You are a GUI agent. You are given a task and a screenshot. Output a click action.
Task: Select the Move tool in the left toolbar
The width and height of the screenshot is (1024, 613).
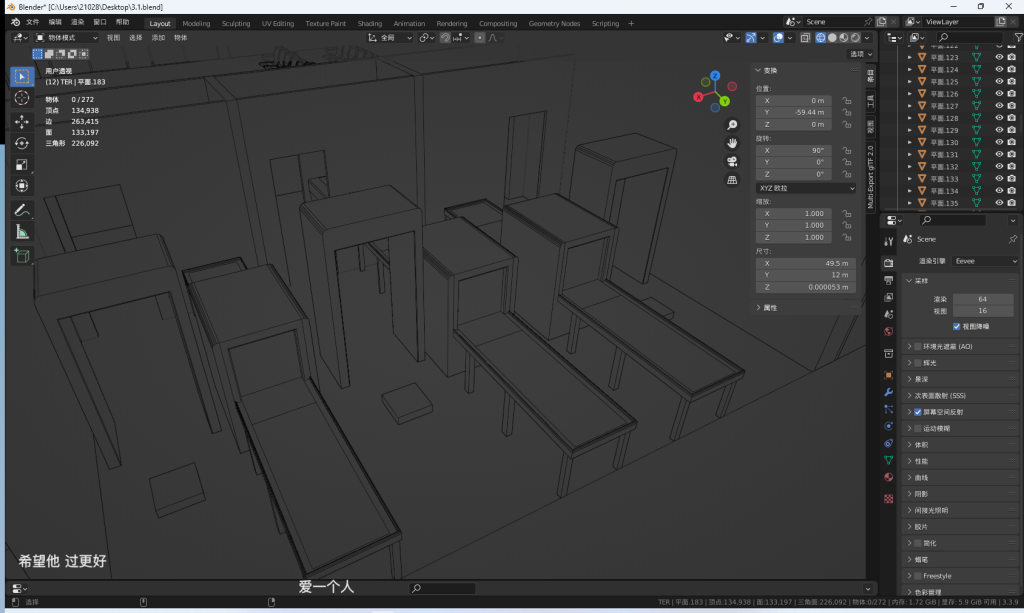tap(21, 121)
